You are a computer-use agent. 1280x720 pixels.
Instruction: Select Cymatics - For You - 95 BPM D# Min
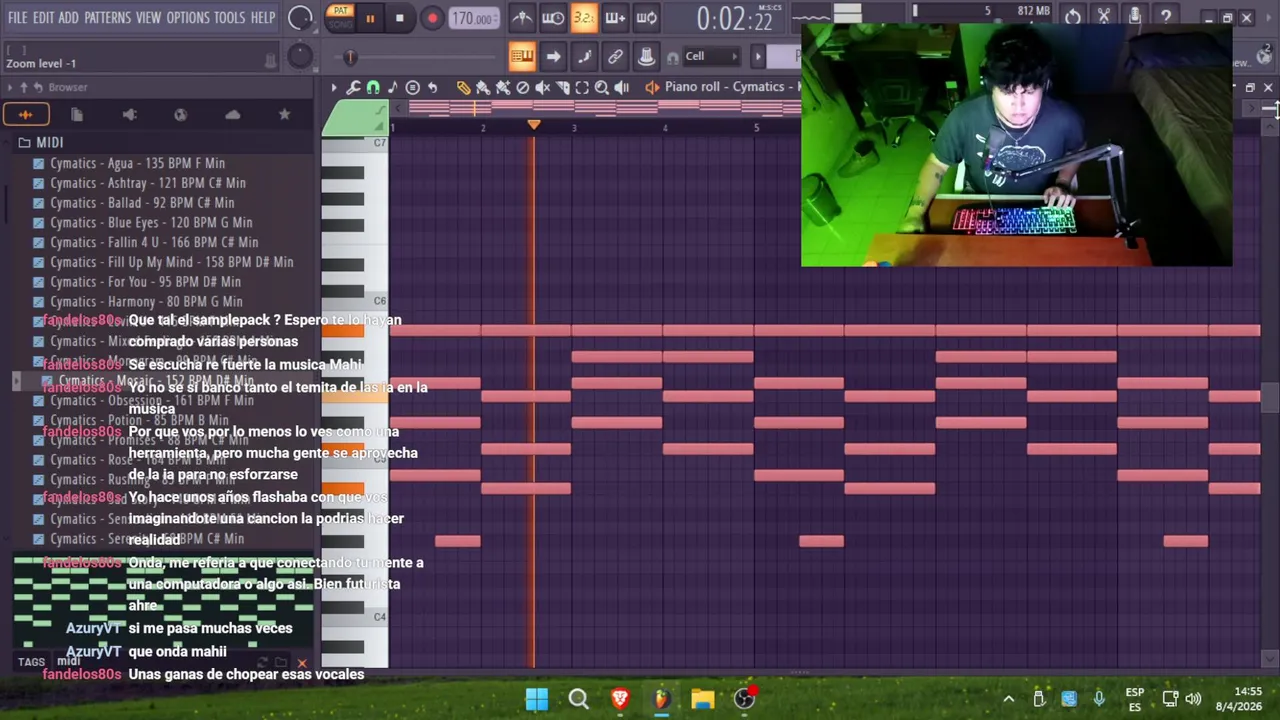(145, 282)
